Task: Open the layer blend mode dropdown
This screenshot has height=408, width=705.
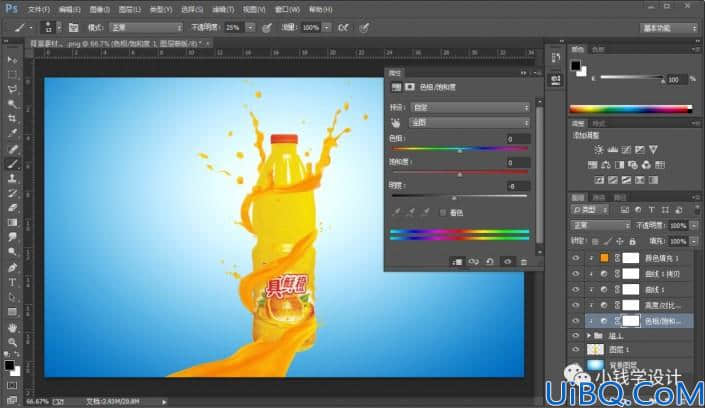Action: coord(600,225)
